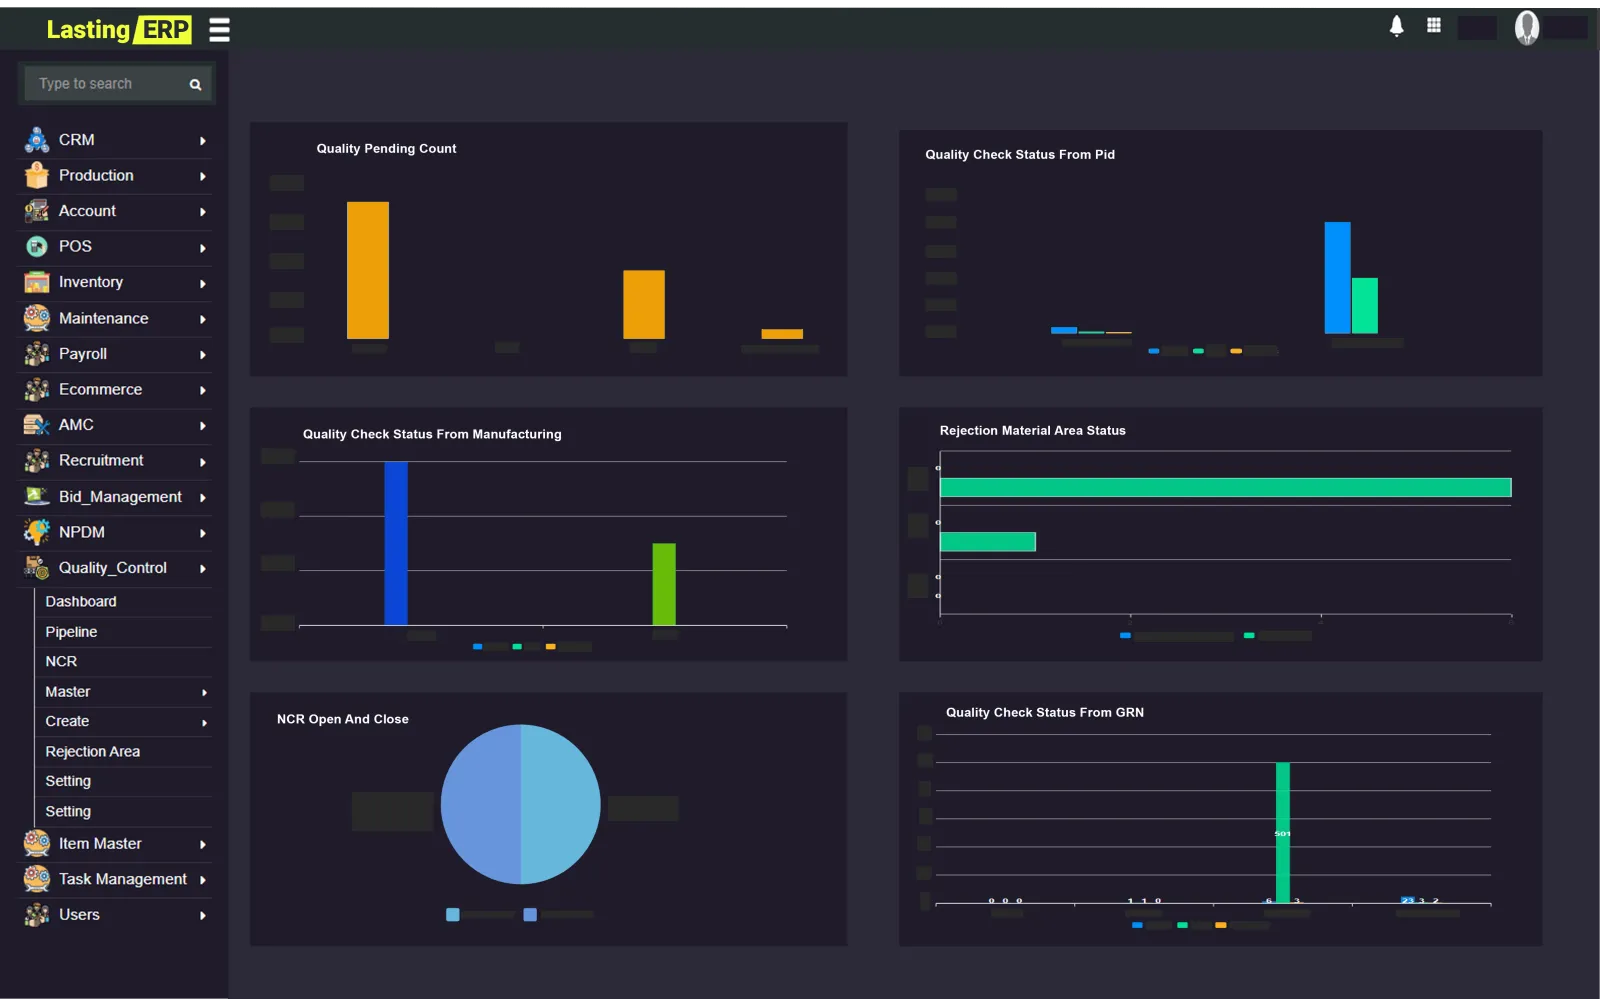The image size is (1600, 999).
Task: Click the Bid_Management module icon
Action: (37, 497)
